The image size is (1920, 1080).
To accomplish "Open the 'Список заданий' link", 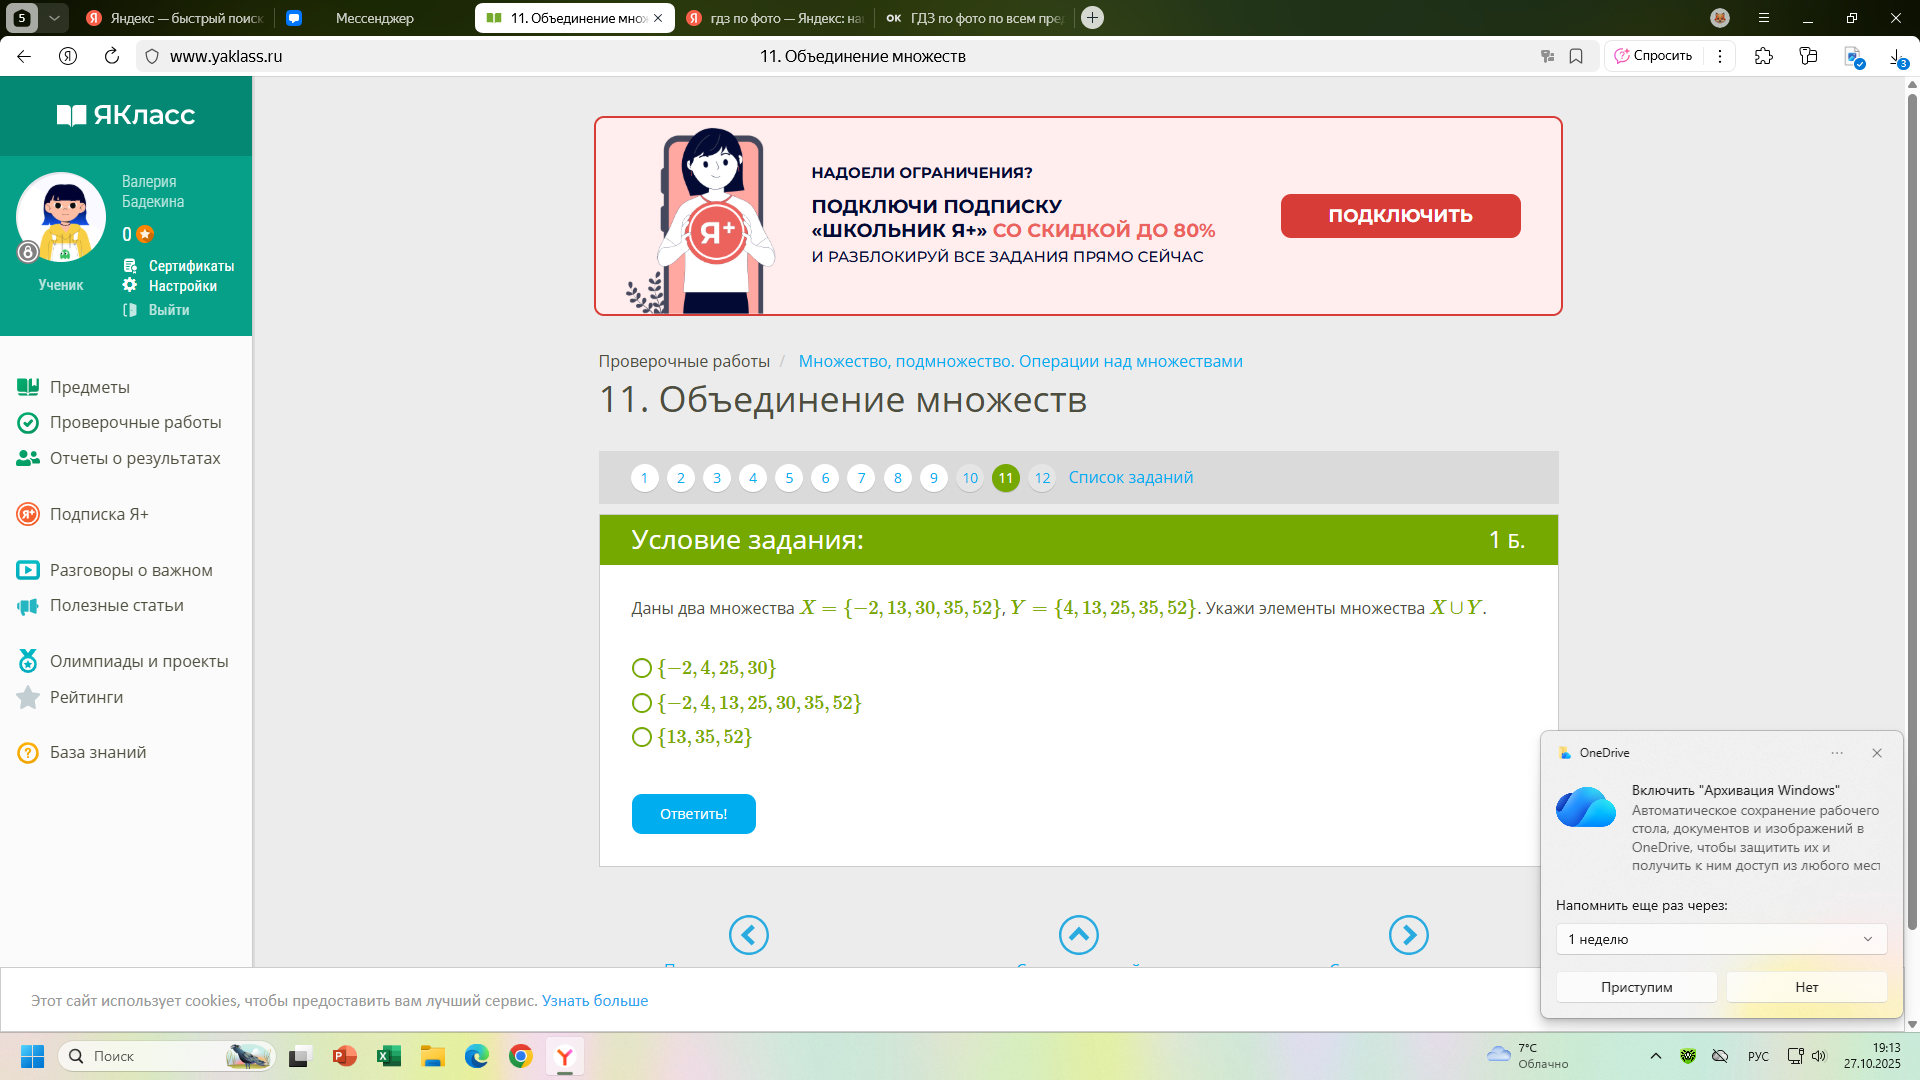I will pos(1130,477).
